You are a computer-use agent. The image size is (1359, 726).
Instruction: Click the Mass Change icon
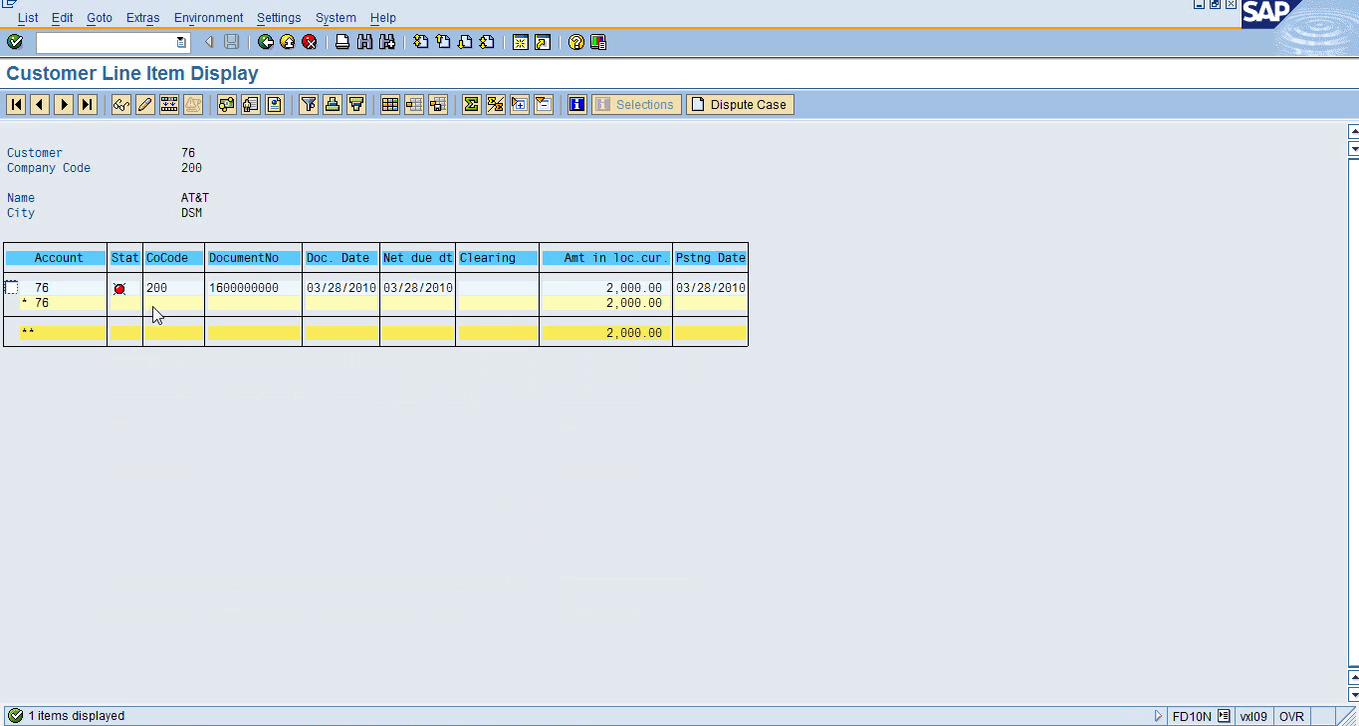coord(169,104)
